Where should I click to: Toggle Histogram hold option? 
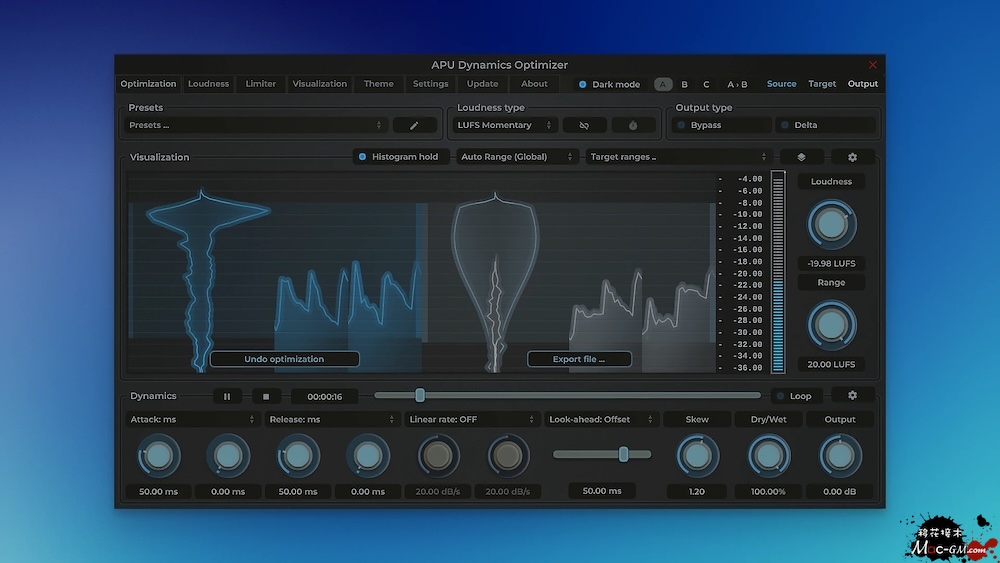coord(363,157)
